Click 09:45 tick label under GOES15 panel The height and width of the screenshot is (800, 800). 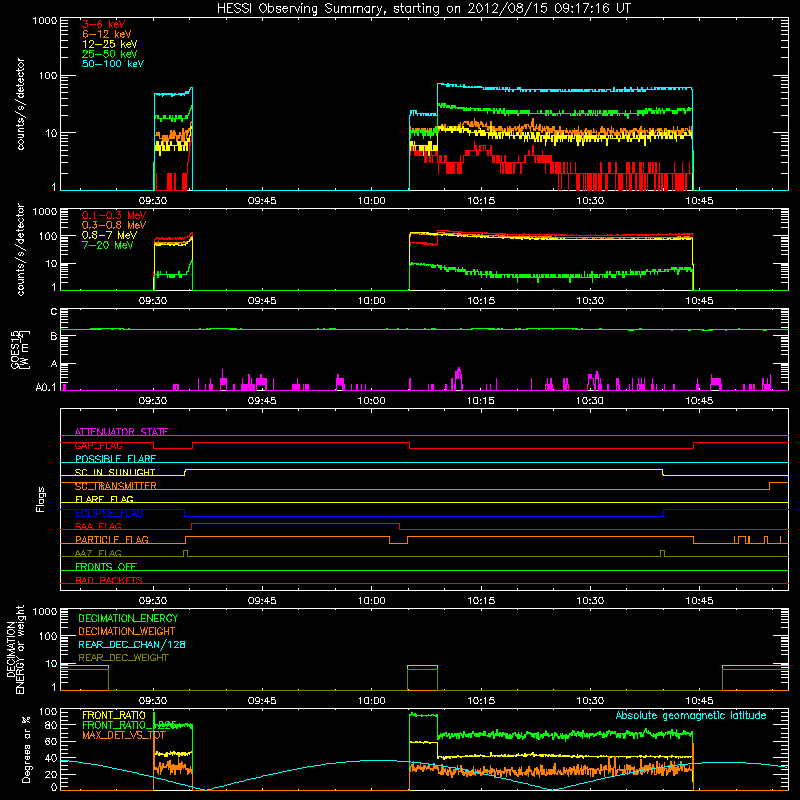click(x=262, y=401)
